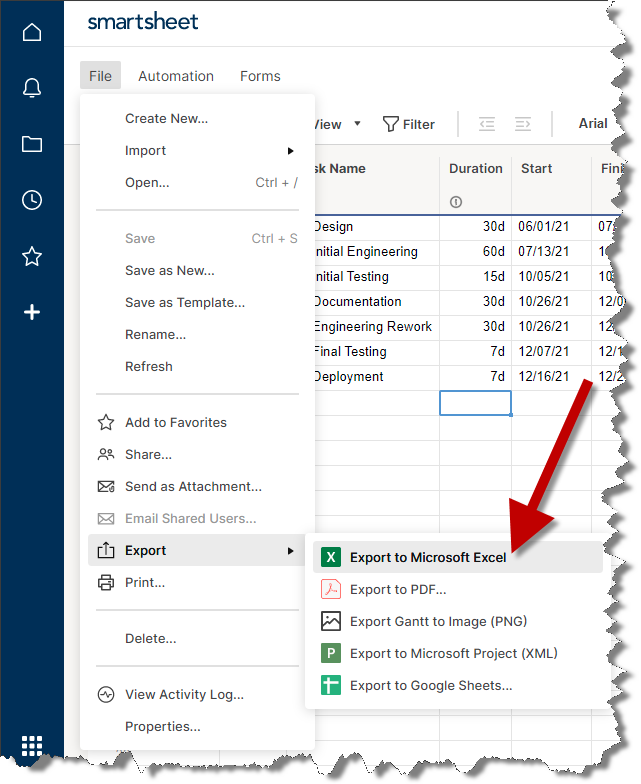Click the Export share icon
Image resolution: width=641 pixels, height=784 pixels.
point(106,550)
